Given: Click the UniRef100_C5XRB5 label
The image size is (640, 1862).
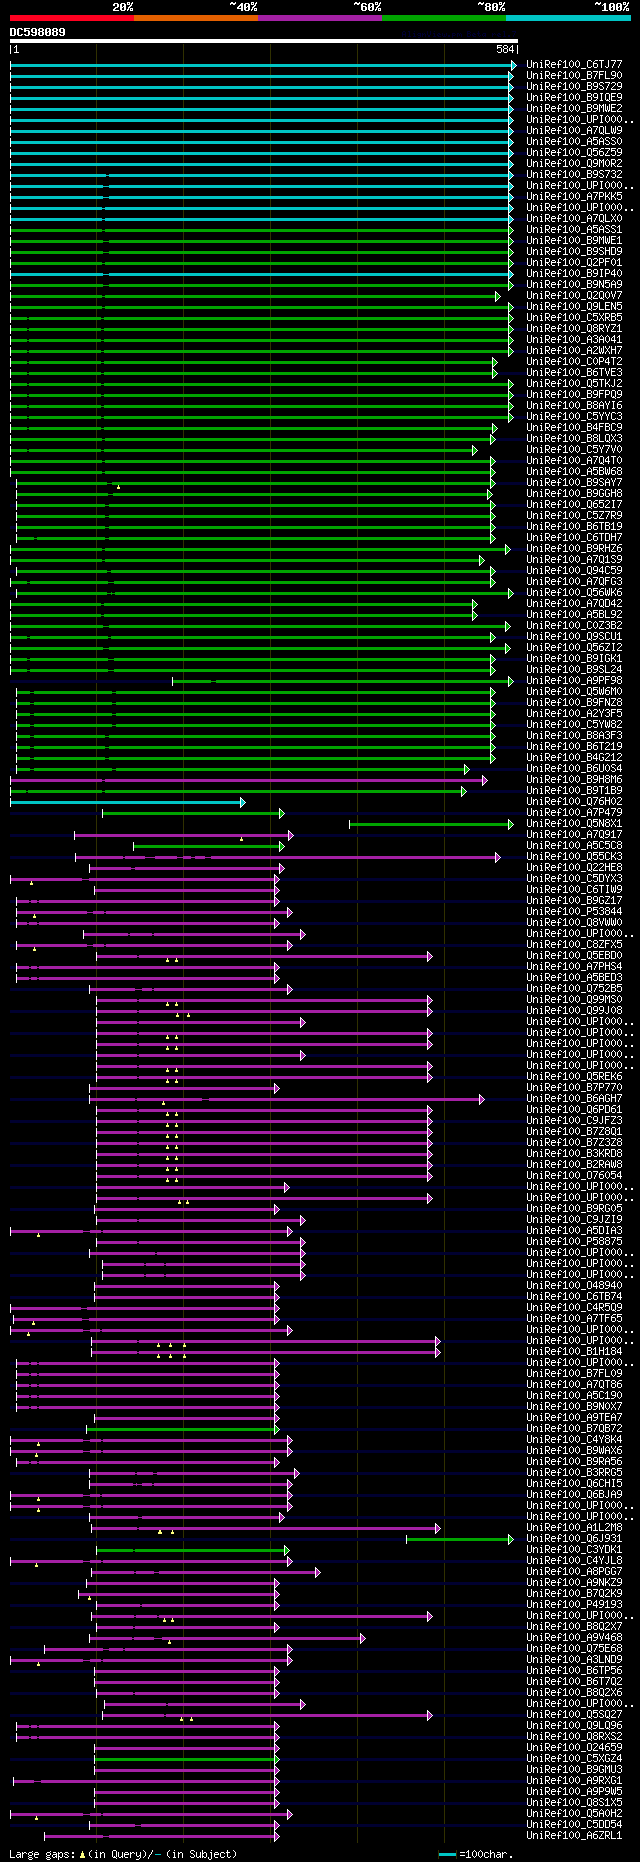Looking at the screenshot, I should tap(574, 318).
